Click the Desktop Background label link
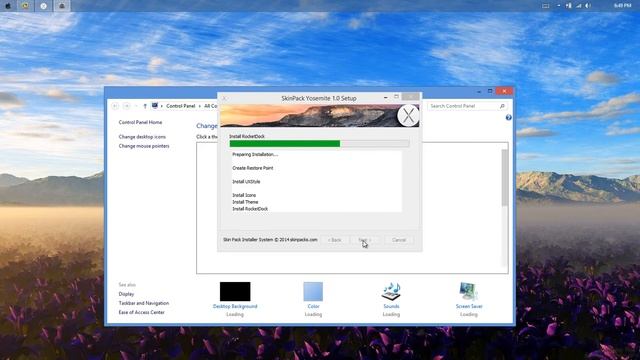This screenshot has height=360, width=640. point(235,307)
